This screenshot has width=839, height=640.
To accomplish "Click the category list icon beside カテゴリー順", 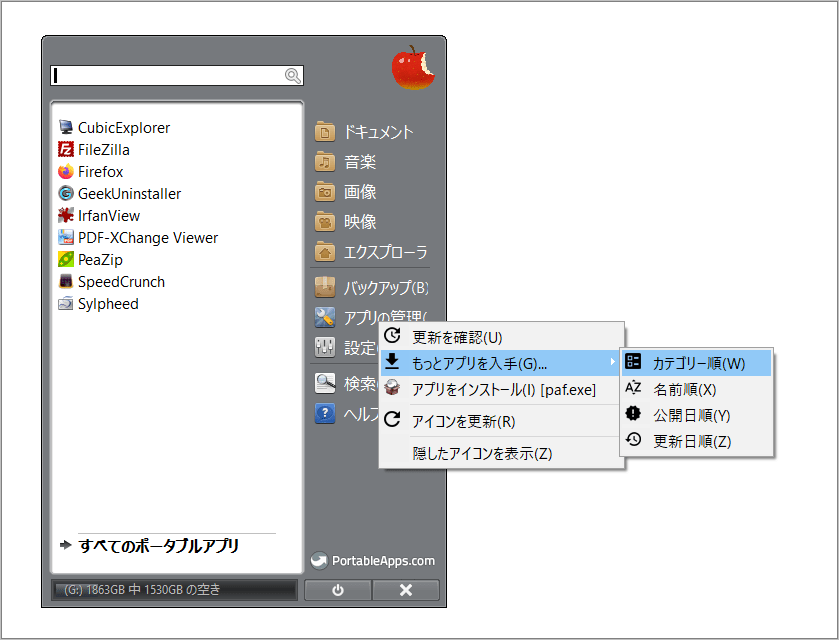I will coord(633,361).
